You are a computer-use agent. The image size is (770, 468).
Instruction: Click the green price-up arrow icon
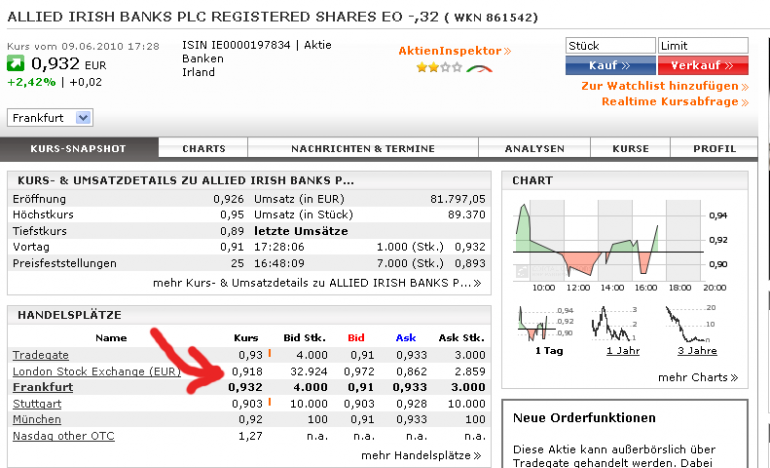click(15, 63)
